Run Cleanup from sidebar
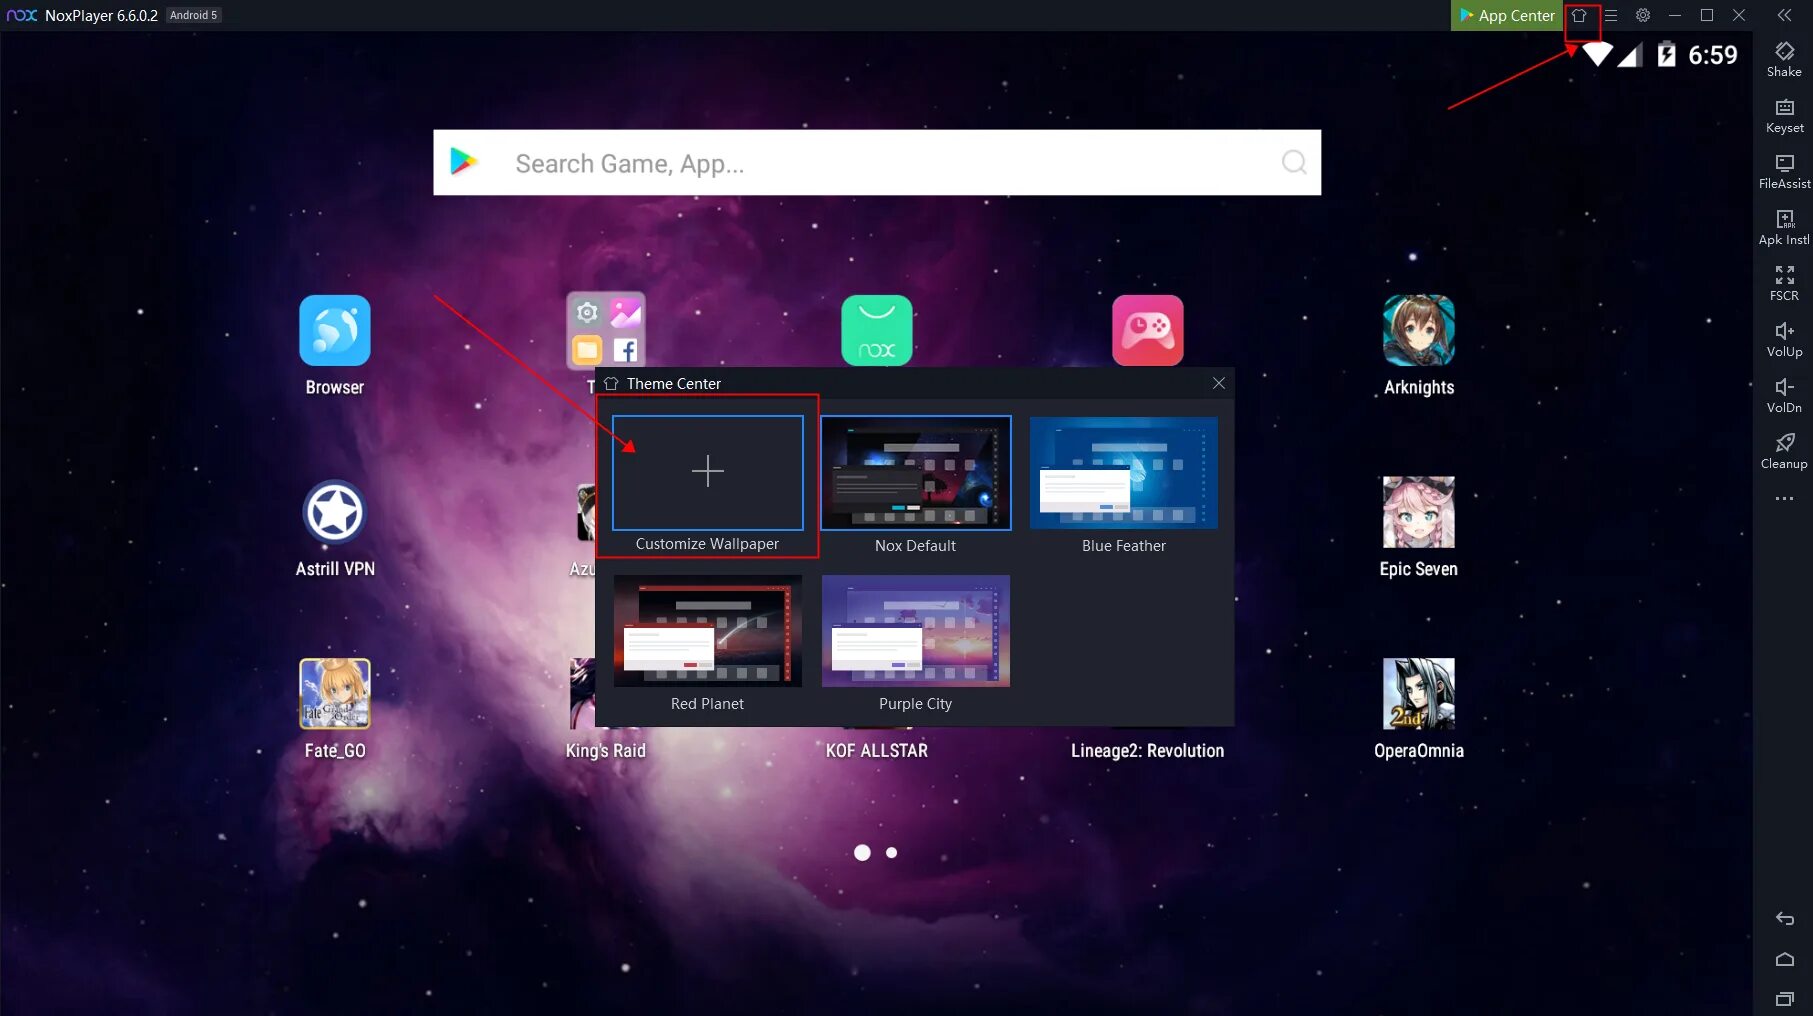Viewport: 1813px width, 1016px height. (1784, 451)
